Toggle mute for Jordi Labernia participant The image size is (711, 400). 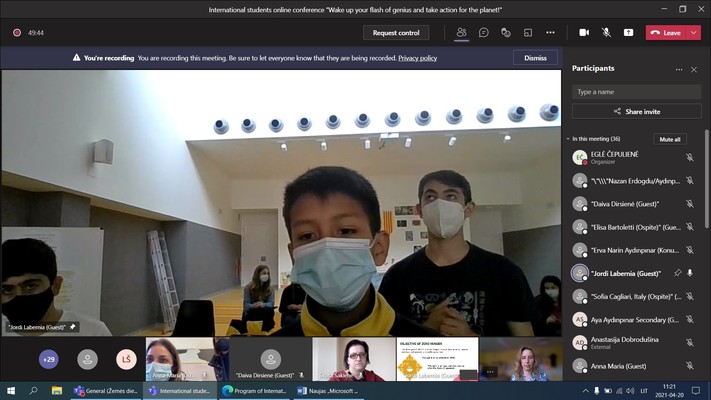pos(690,272)
